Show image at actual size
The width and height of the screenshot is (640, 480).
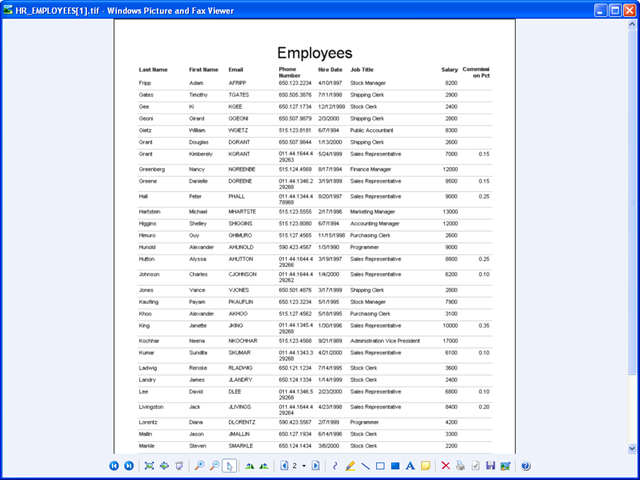[164, 466]
